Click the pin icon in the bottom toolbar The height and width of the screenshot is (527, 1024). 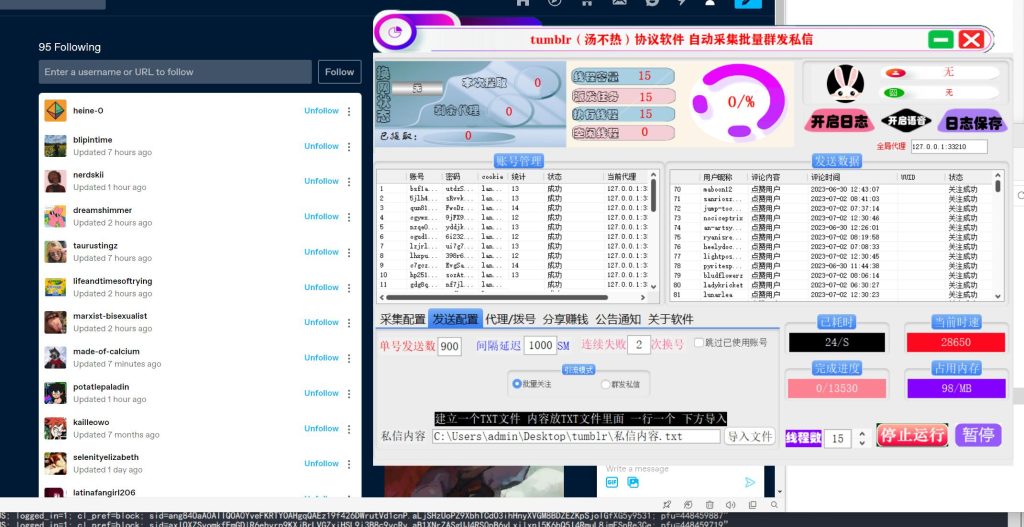(667, 505)
